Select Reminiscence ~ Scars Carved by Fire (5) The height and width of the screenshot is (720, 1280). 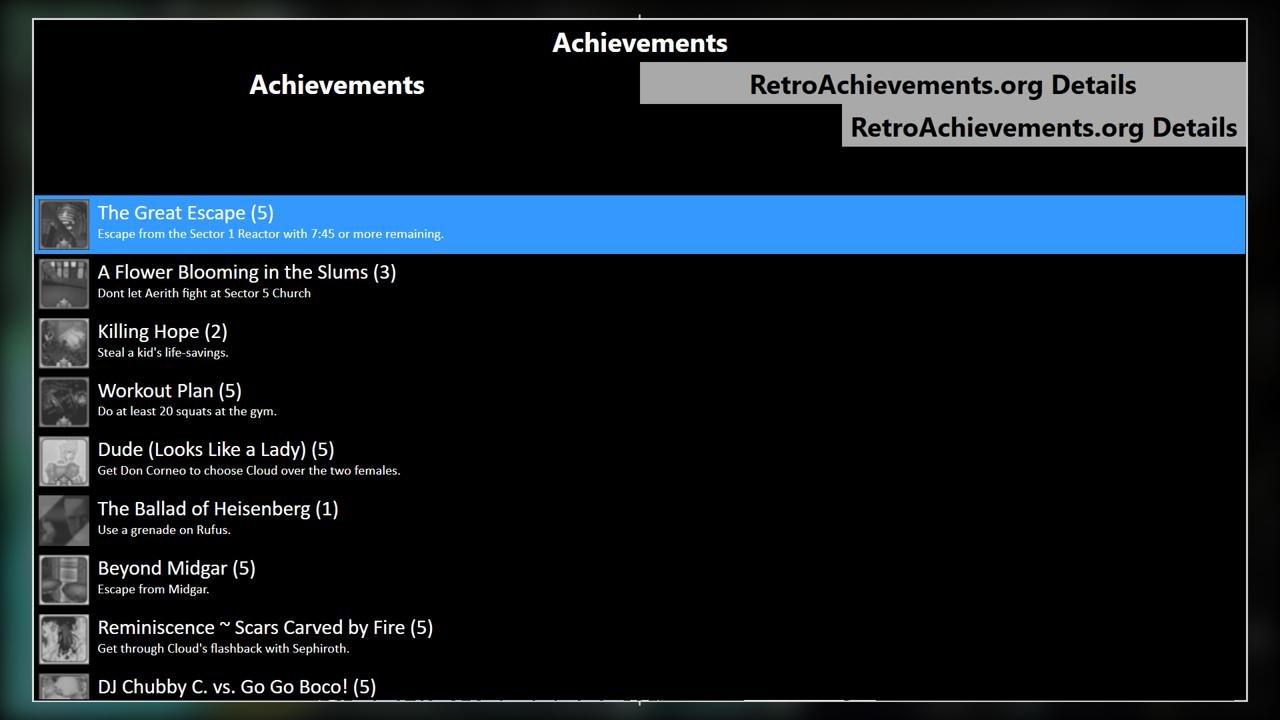(x=266, y=627)
